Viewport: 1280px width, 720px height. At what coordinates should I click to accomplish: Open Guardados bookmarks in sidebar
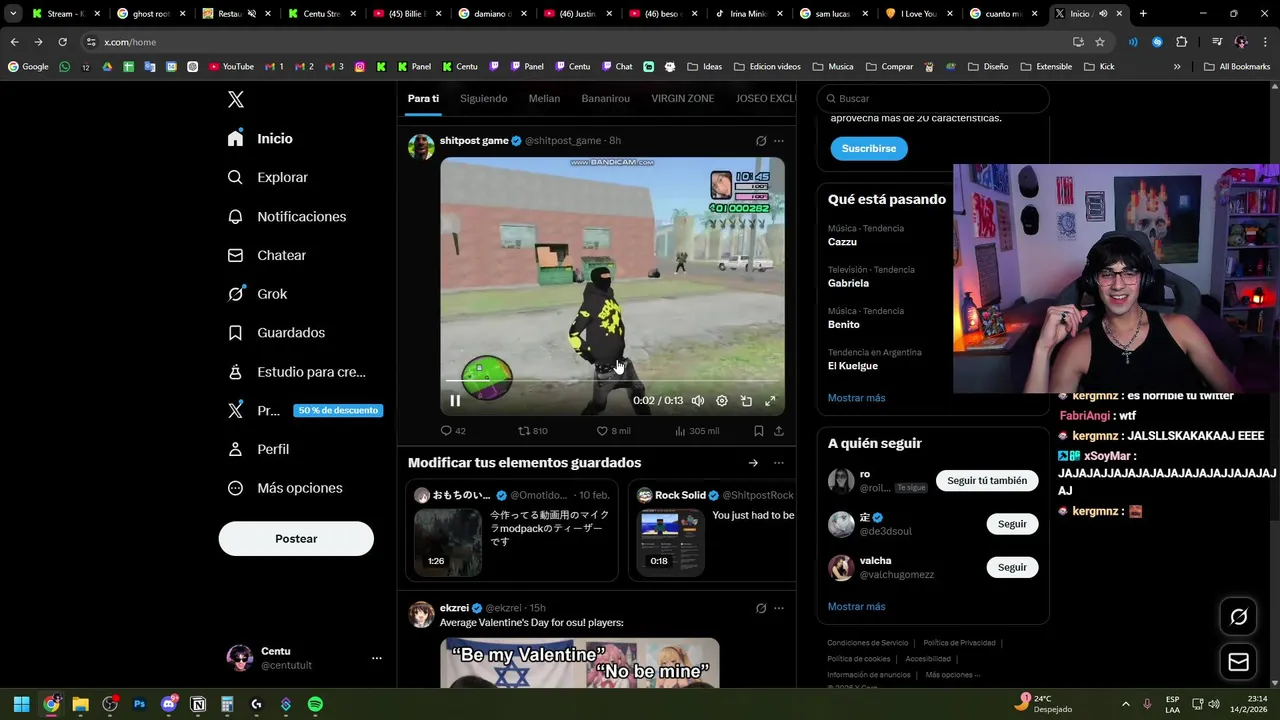tap(276, 332)
